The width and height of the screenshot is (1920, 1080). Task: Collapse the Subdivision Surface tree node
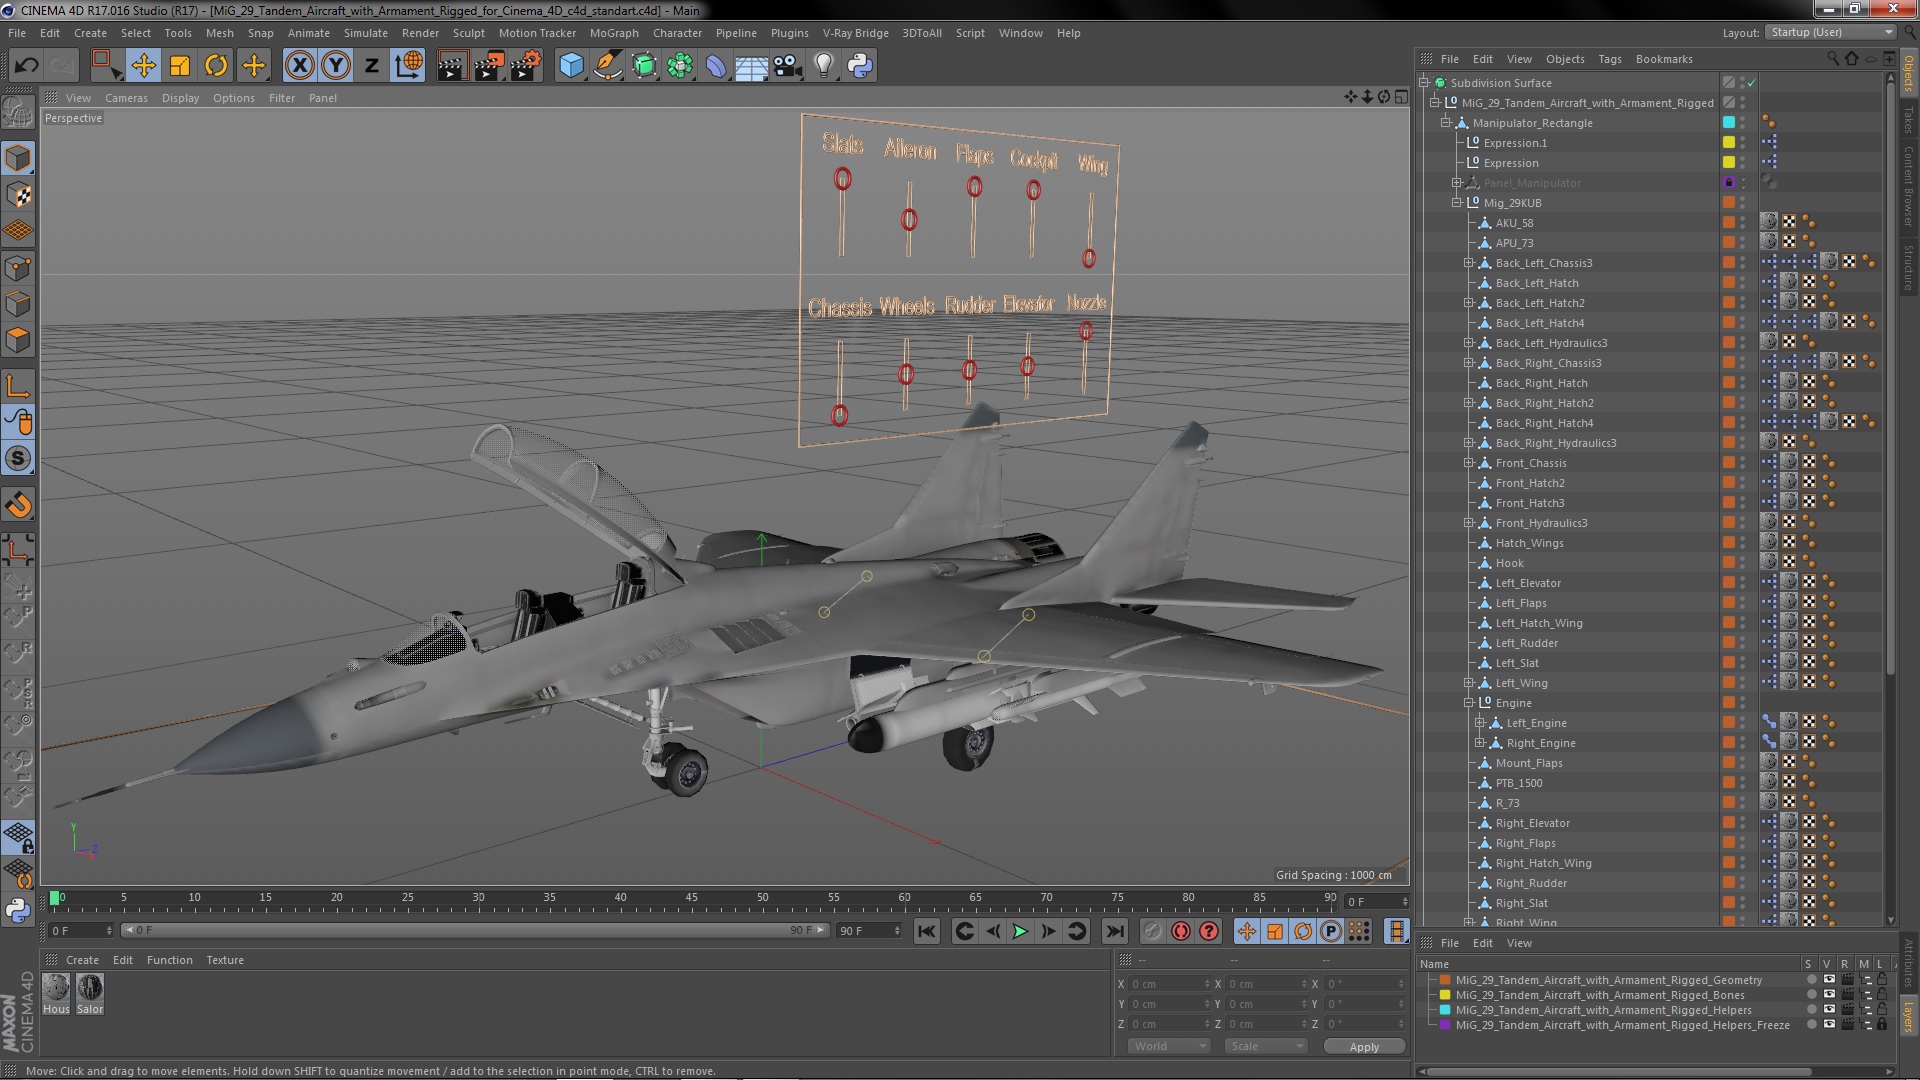tap(1423, 83)
